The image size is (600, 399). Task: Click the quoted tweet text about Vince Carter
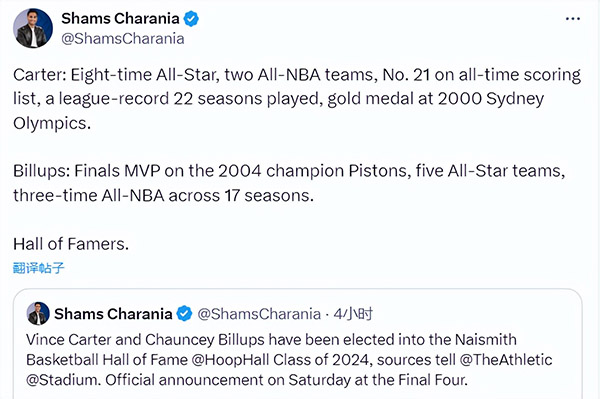pyautogui.click(x=289, y=360)
